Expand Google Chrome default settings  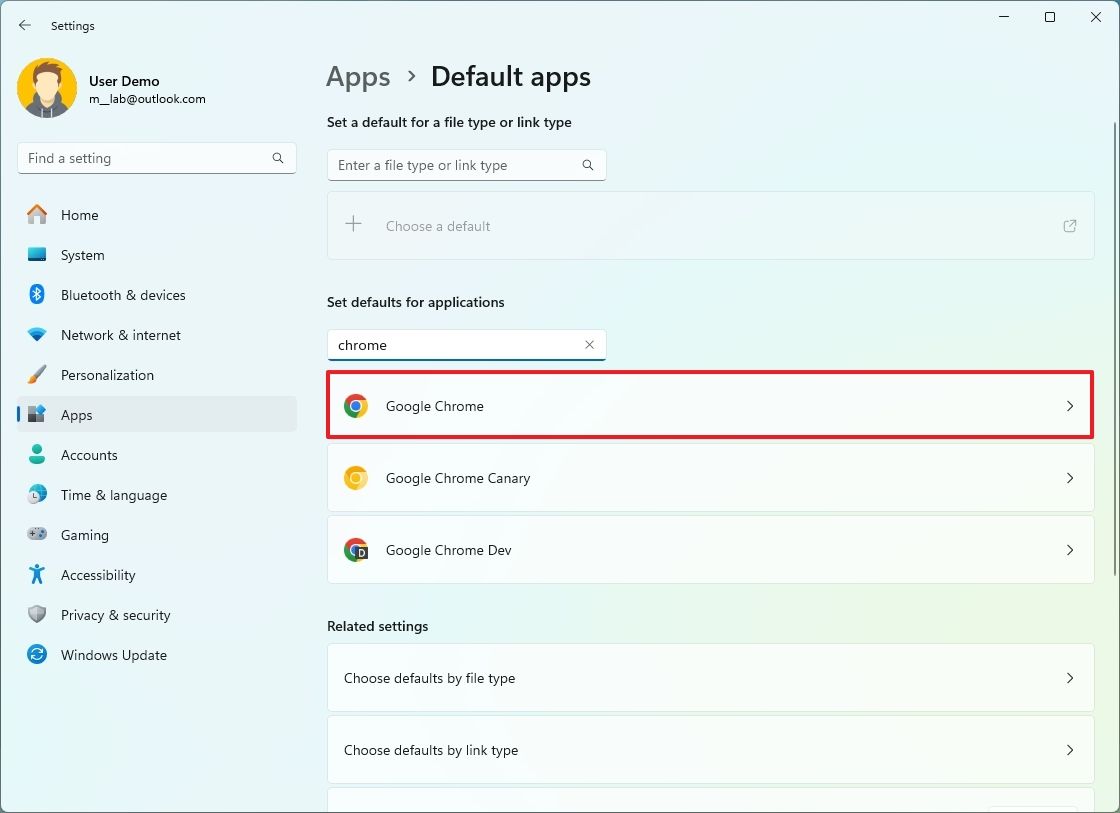[x=710, y=406]
